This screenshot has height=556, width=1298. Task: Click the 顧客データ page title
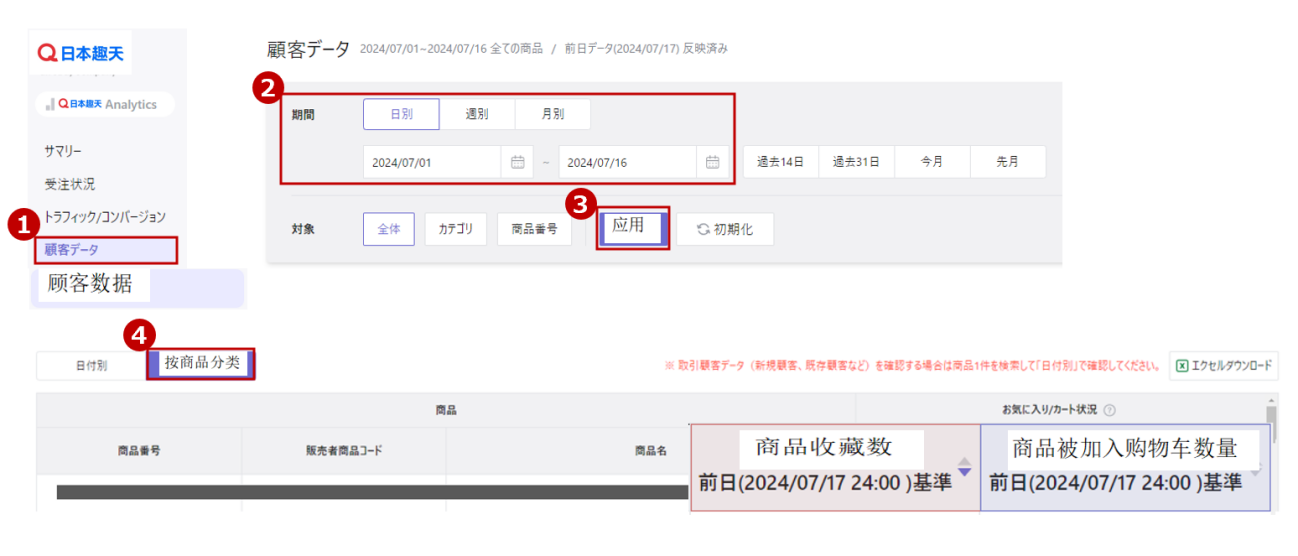[x=309, y=49]
